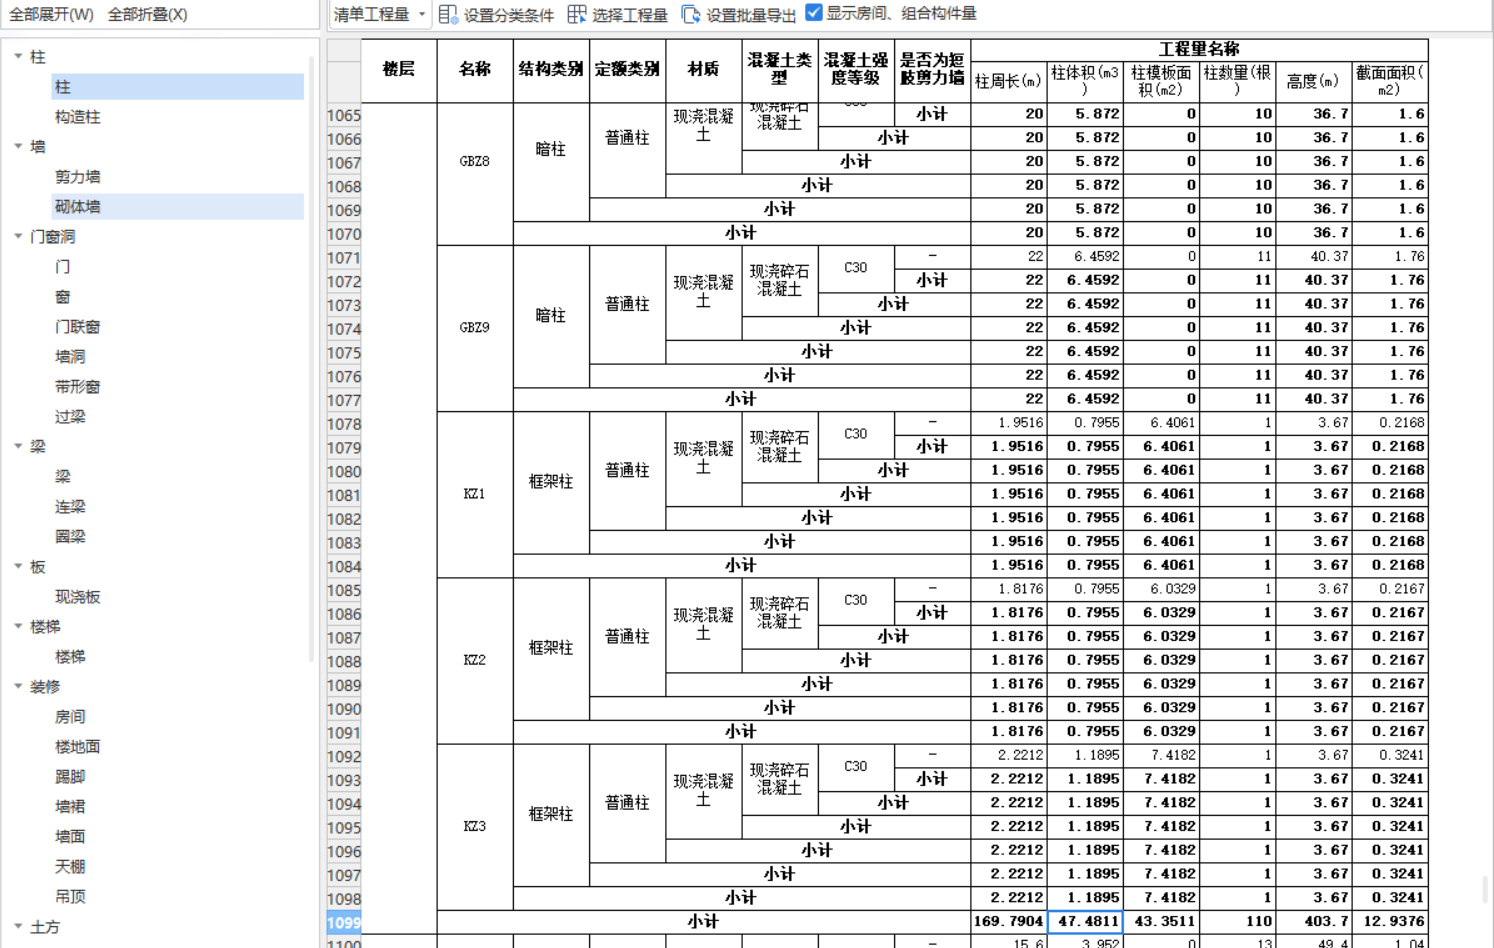Click the 楼层 column header

[399, 70]
